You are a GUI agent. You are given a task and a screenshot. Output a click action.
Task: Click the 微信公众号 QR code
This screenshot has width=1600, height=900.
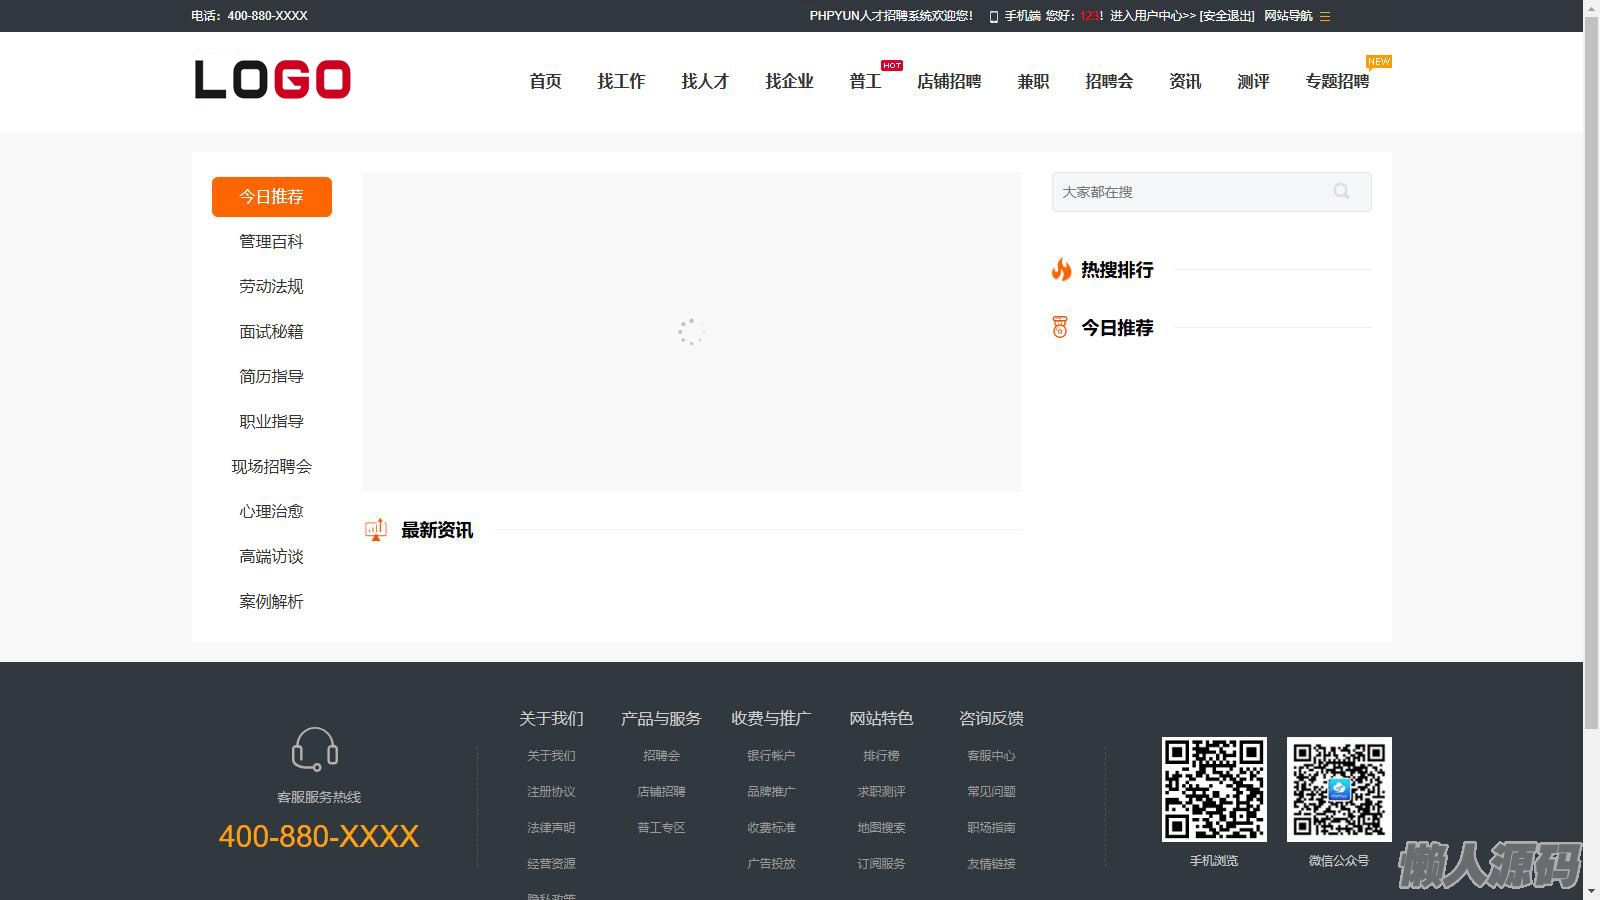pyautogui.click(x=1339, y=789)
